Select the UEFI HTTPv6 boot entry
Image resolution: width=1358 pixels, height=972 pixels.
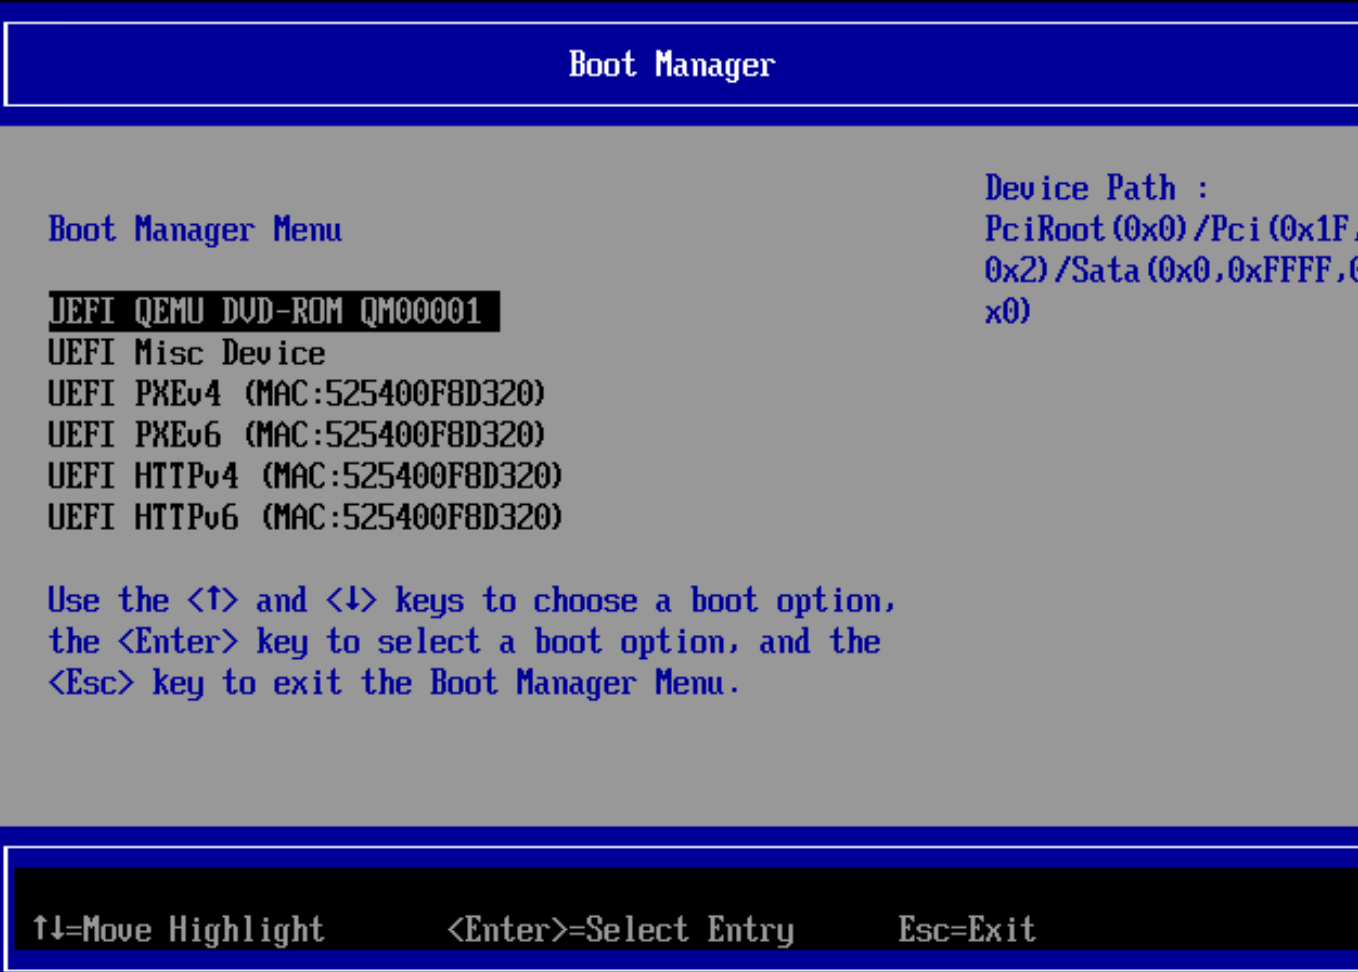pos(305,517)
